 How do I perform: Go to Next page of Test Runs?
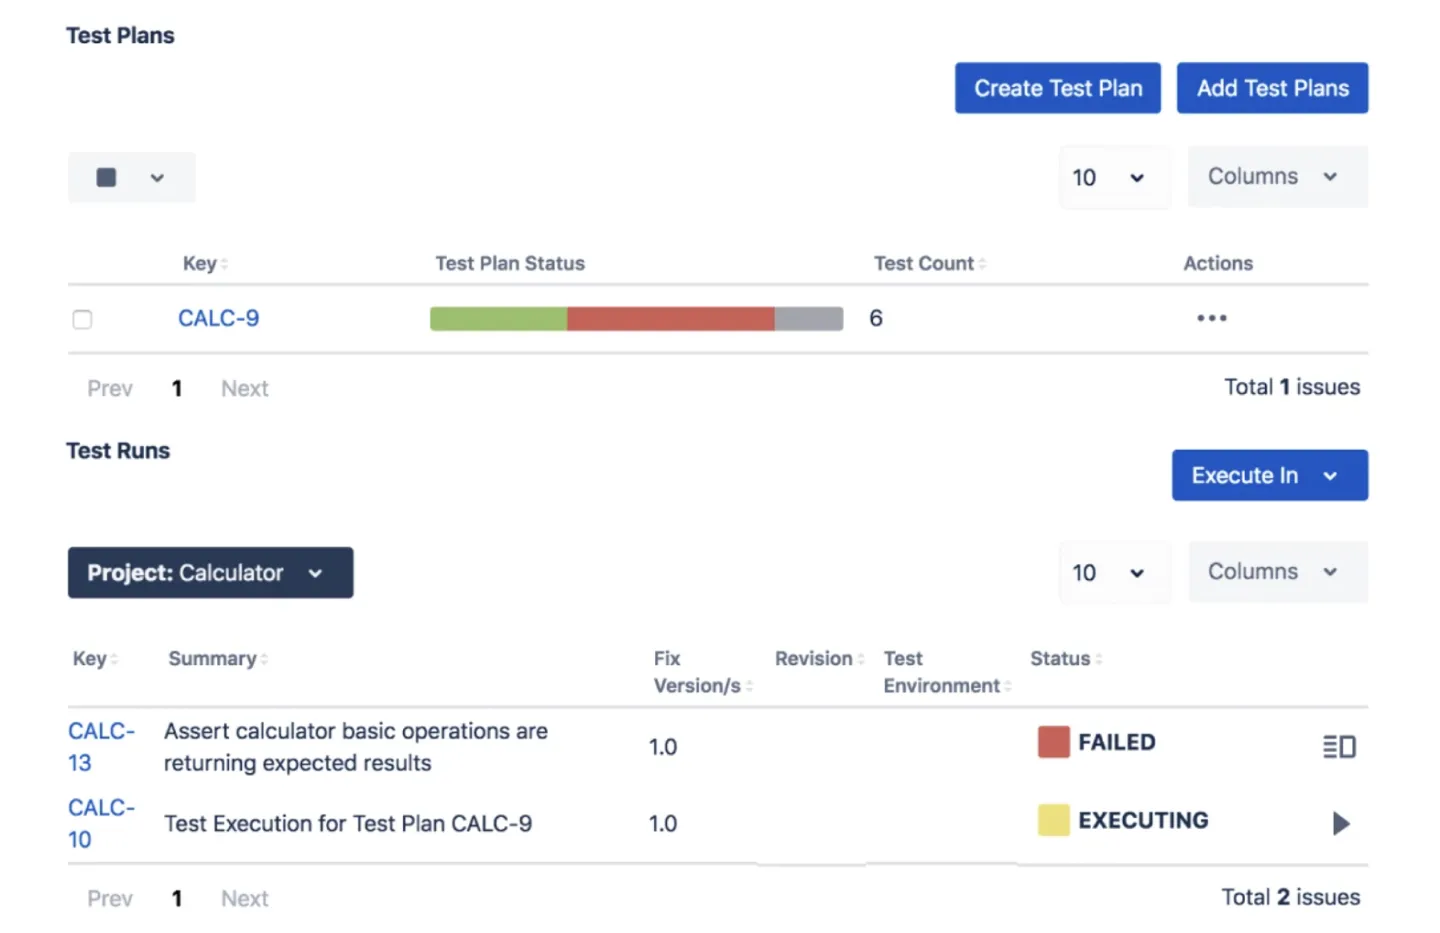tap(244, 898)
